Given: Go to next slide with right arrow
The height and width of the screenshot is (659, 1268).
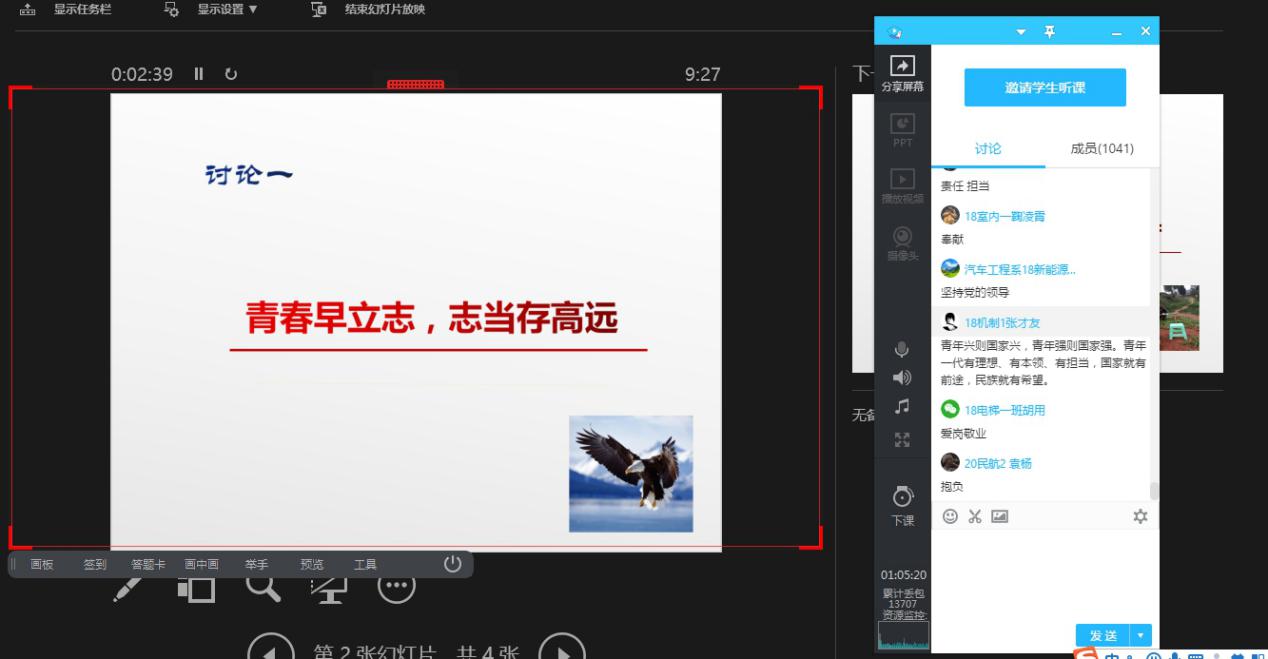Looking at the screenshot, I should coord(562,649).
